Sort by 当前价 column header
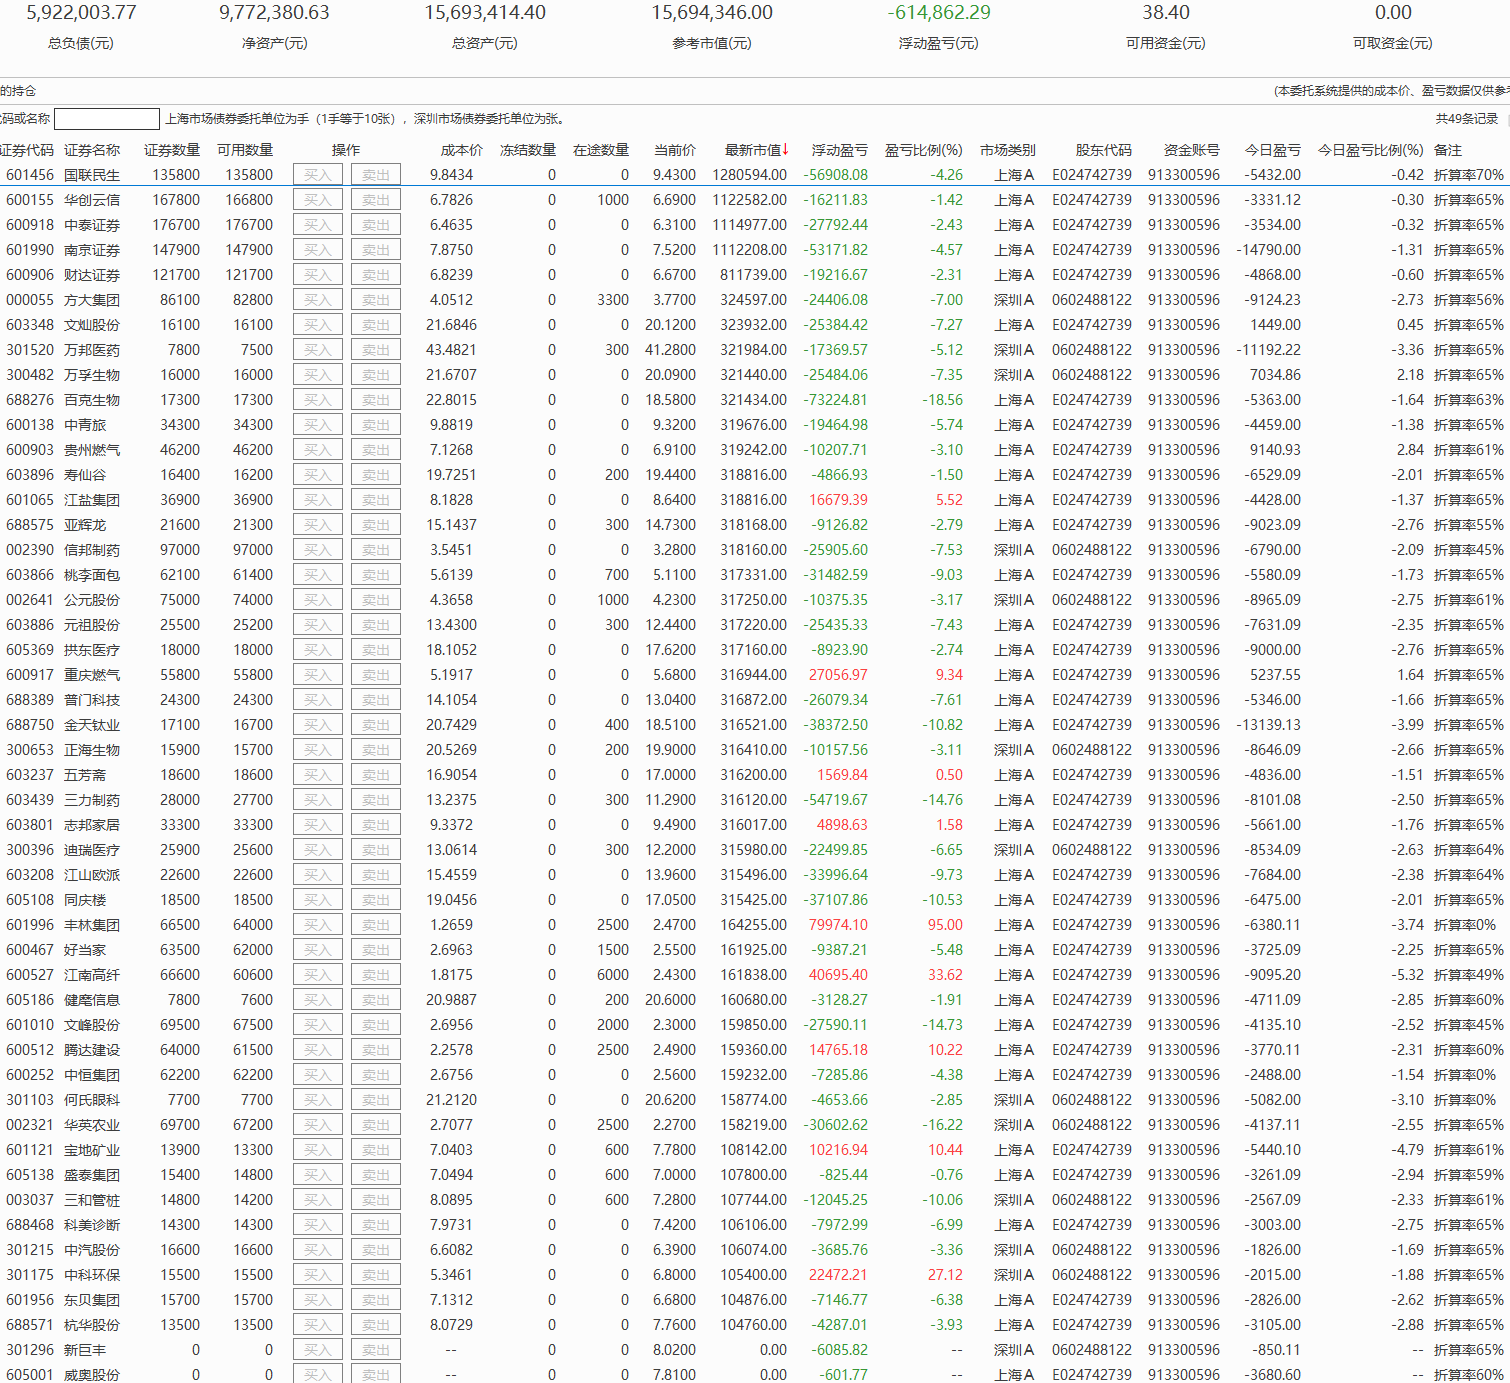Viewport: 1510px width, 1383px height. [x=675, y=150]
